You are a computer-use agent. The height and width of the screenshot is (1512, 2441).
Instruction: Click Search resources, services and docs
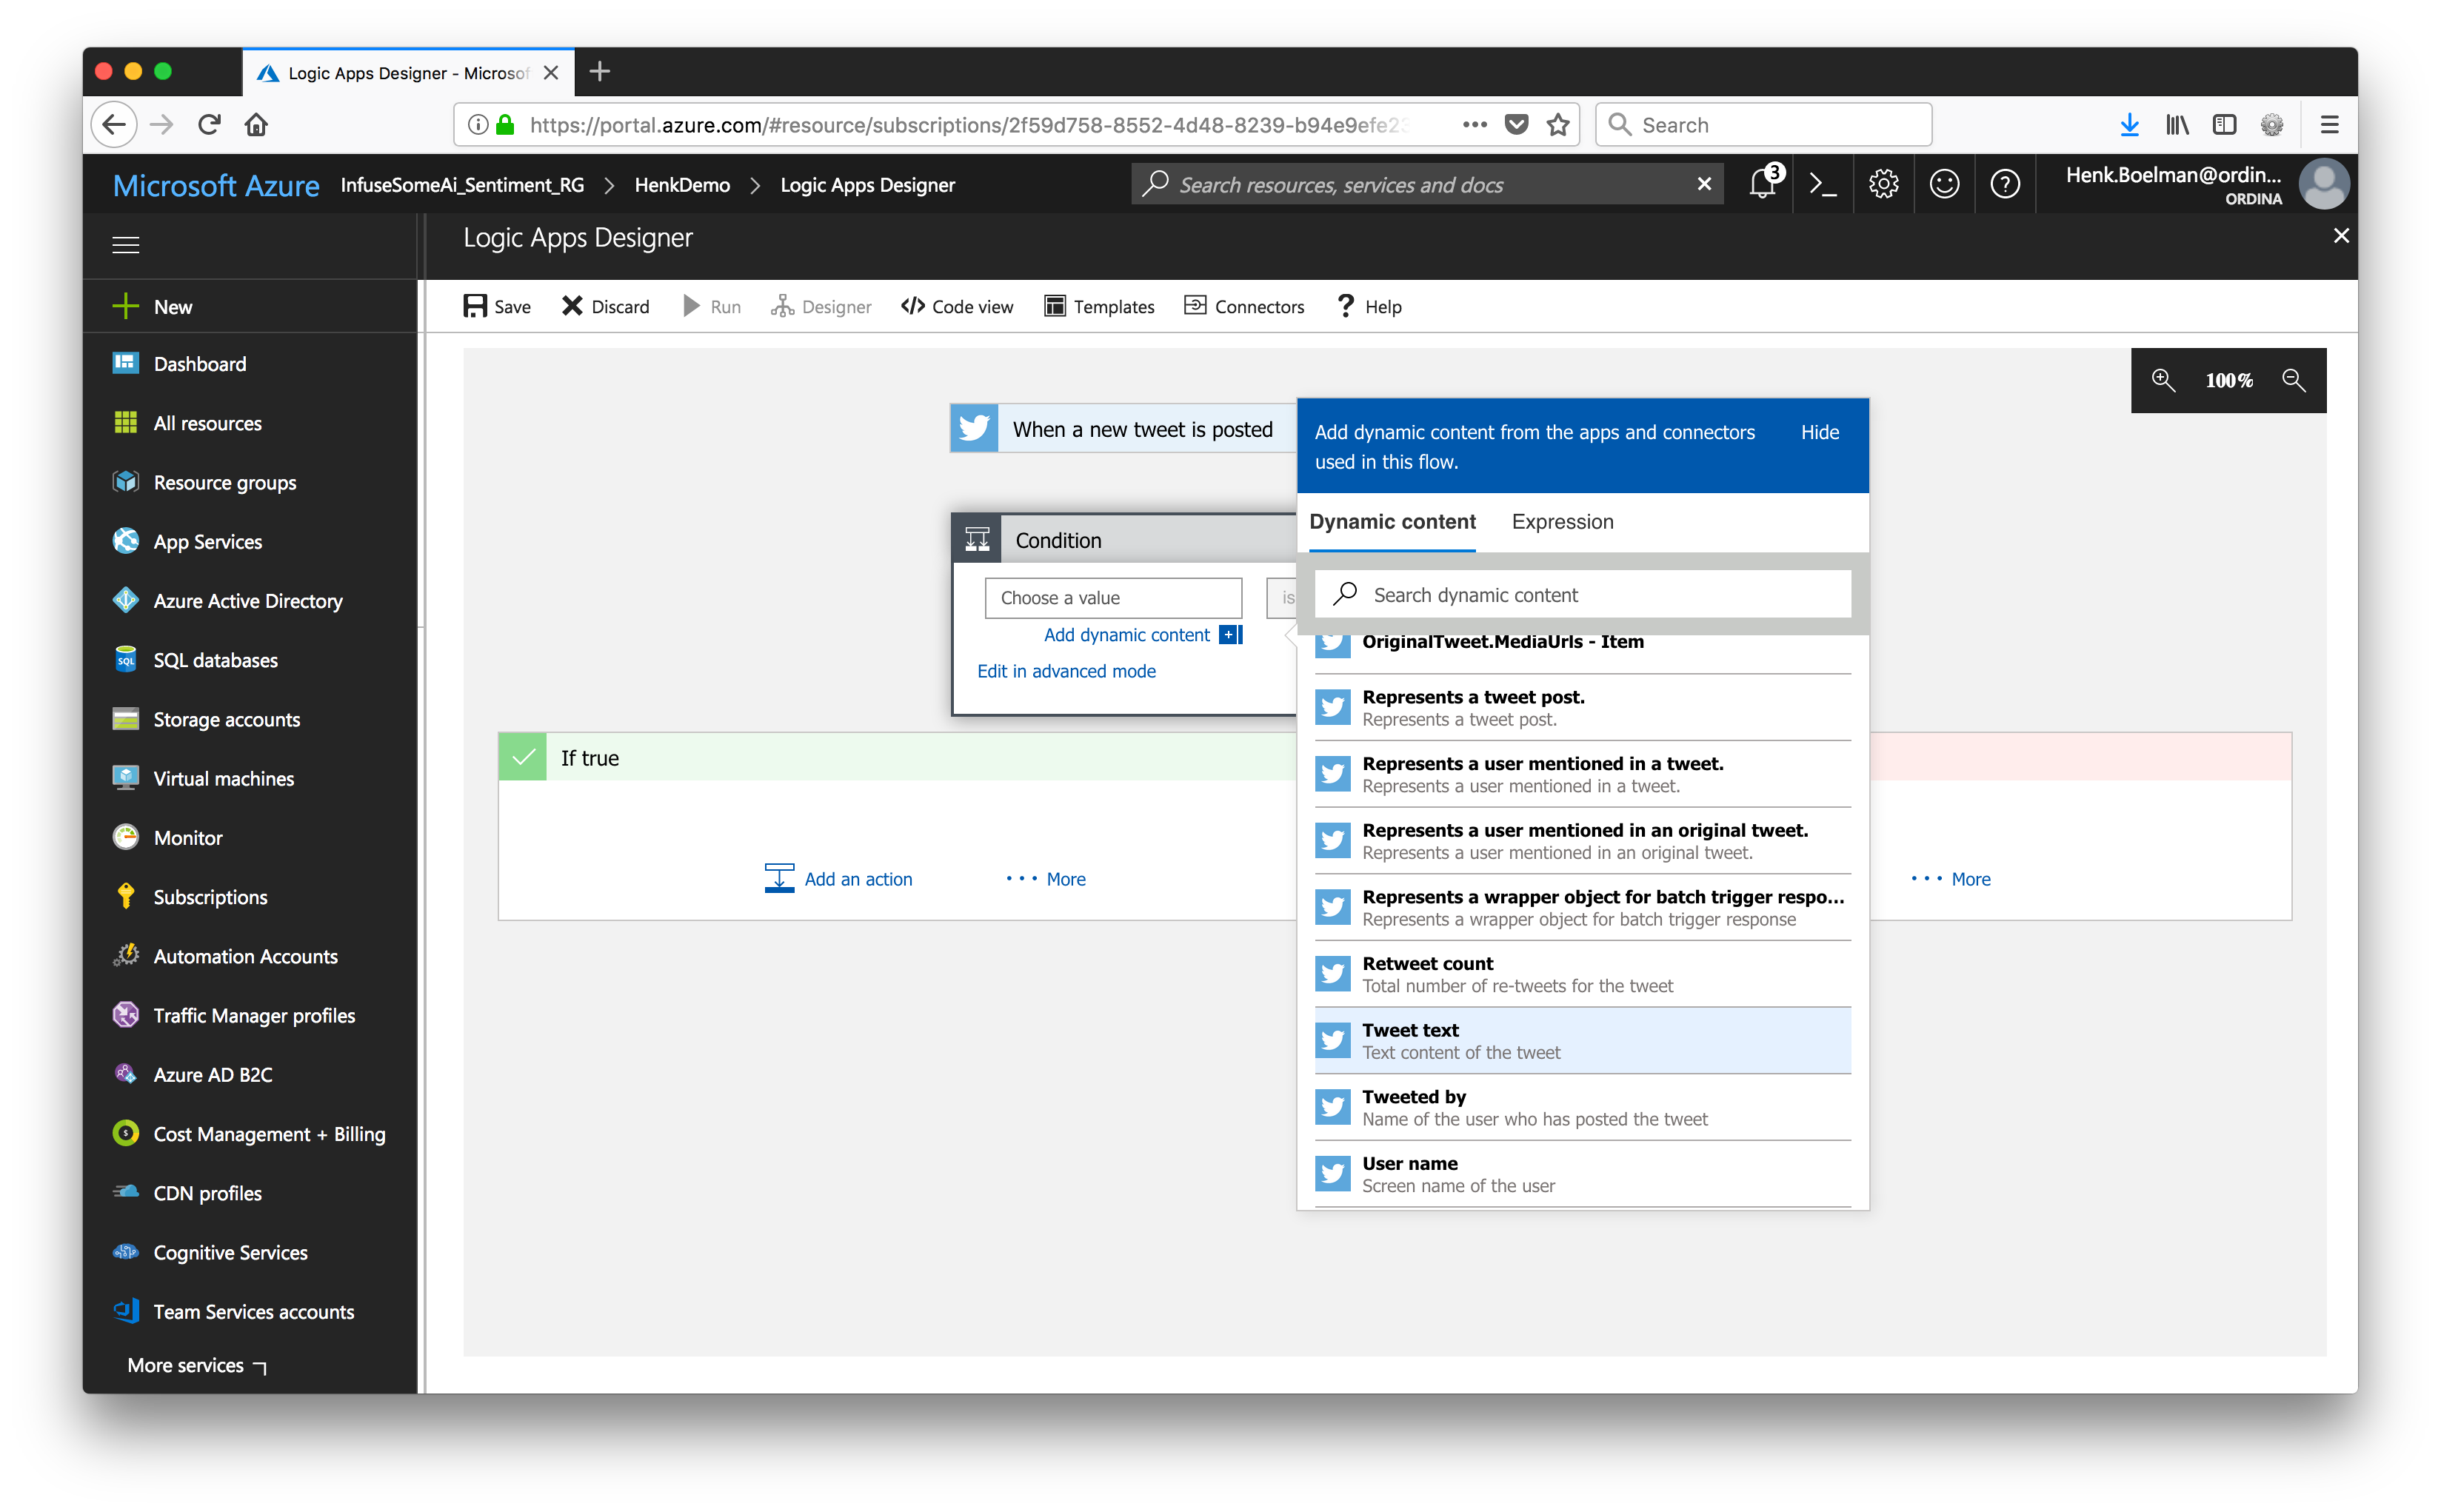[1428, 184]
